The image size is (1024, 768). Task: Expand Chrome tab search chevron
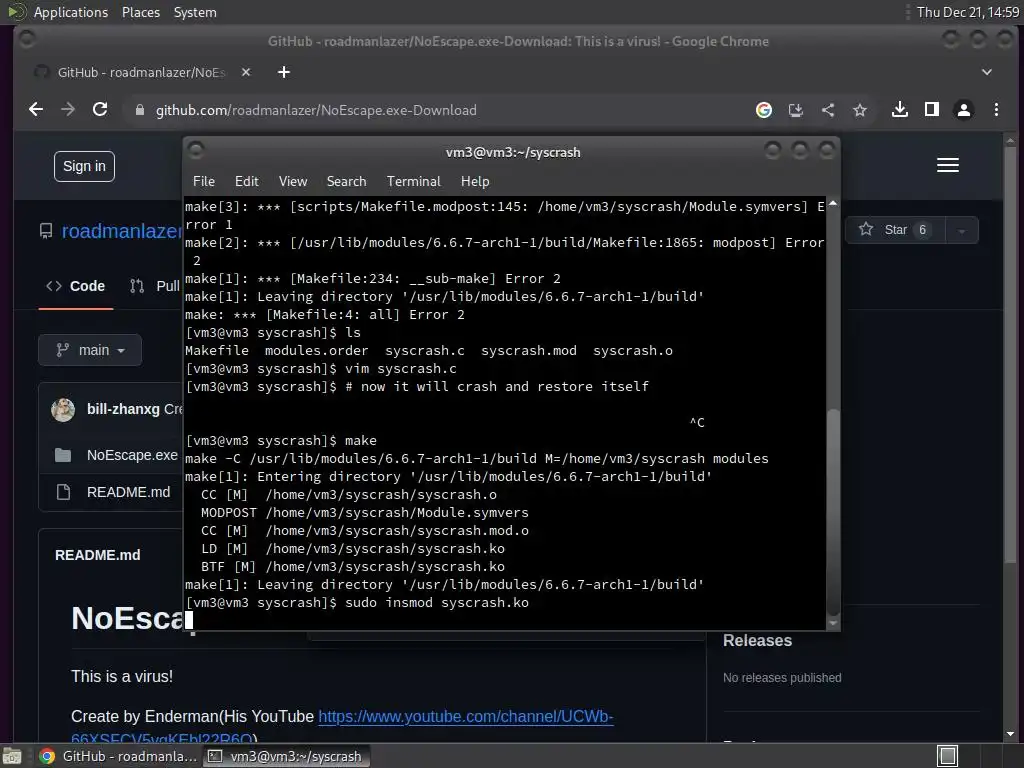(x=987, y=72)
